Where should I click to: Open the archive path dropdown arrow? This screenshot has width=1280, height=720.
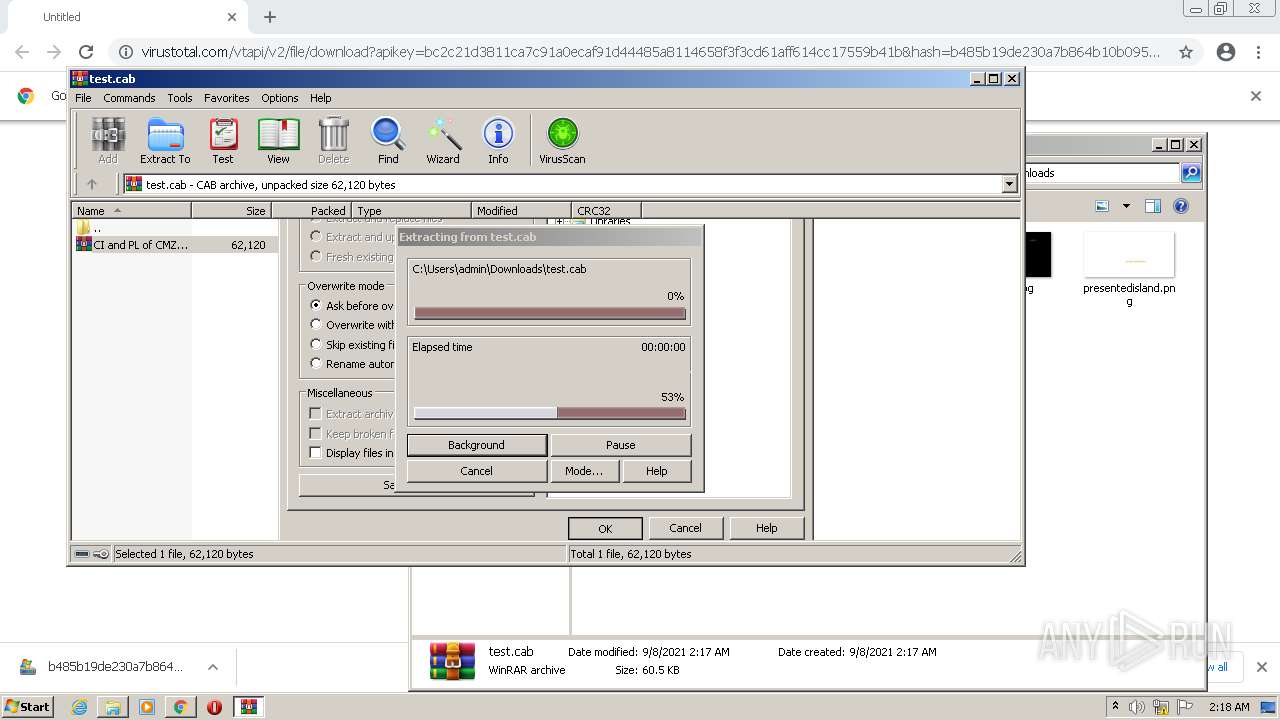pos(1009,184)
